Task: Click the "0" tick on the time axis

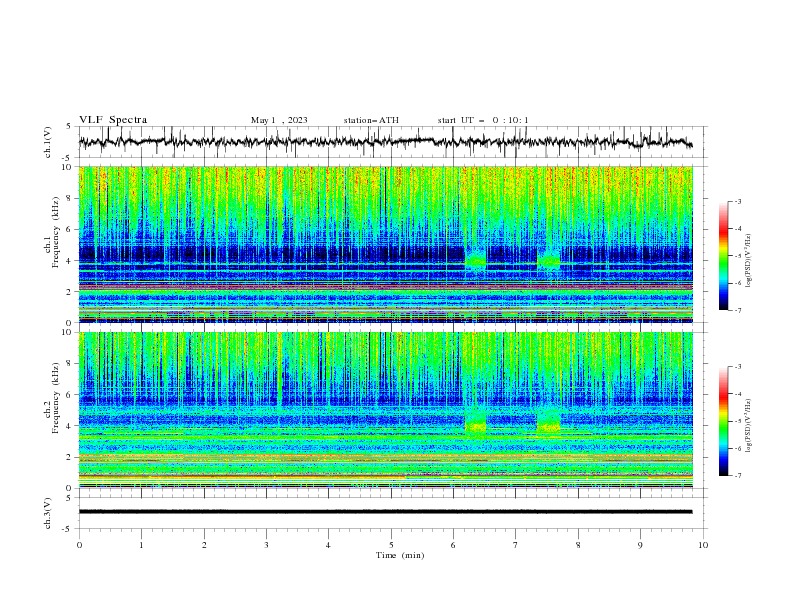Action: click(x=79, y=545)
